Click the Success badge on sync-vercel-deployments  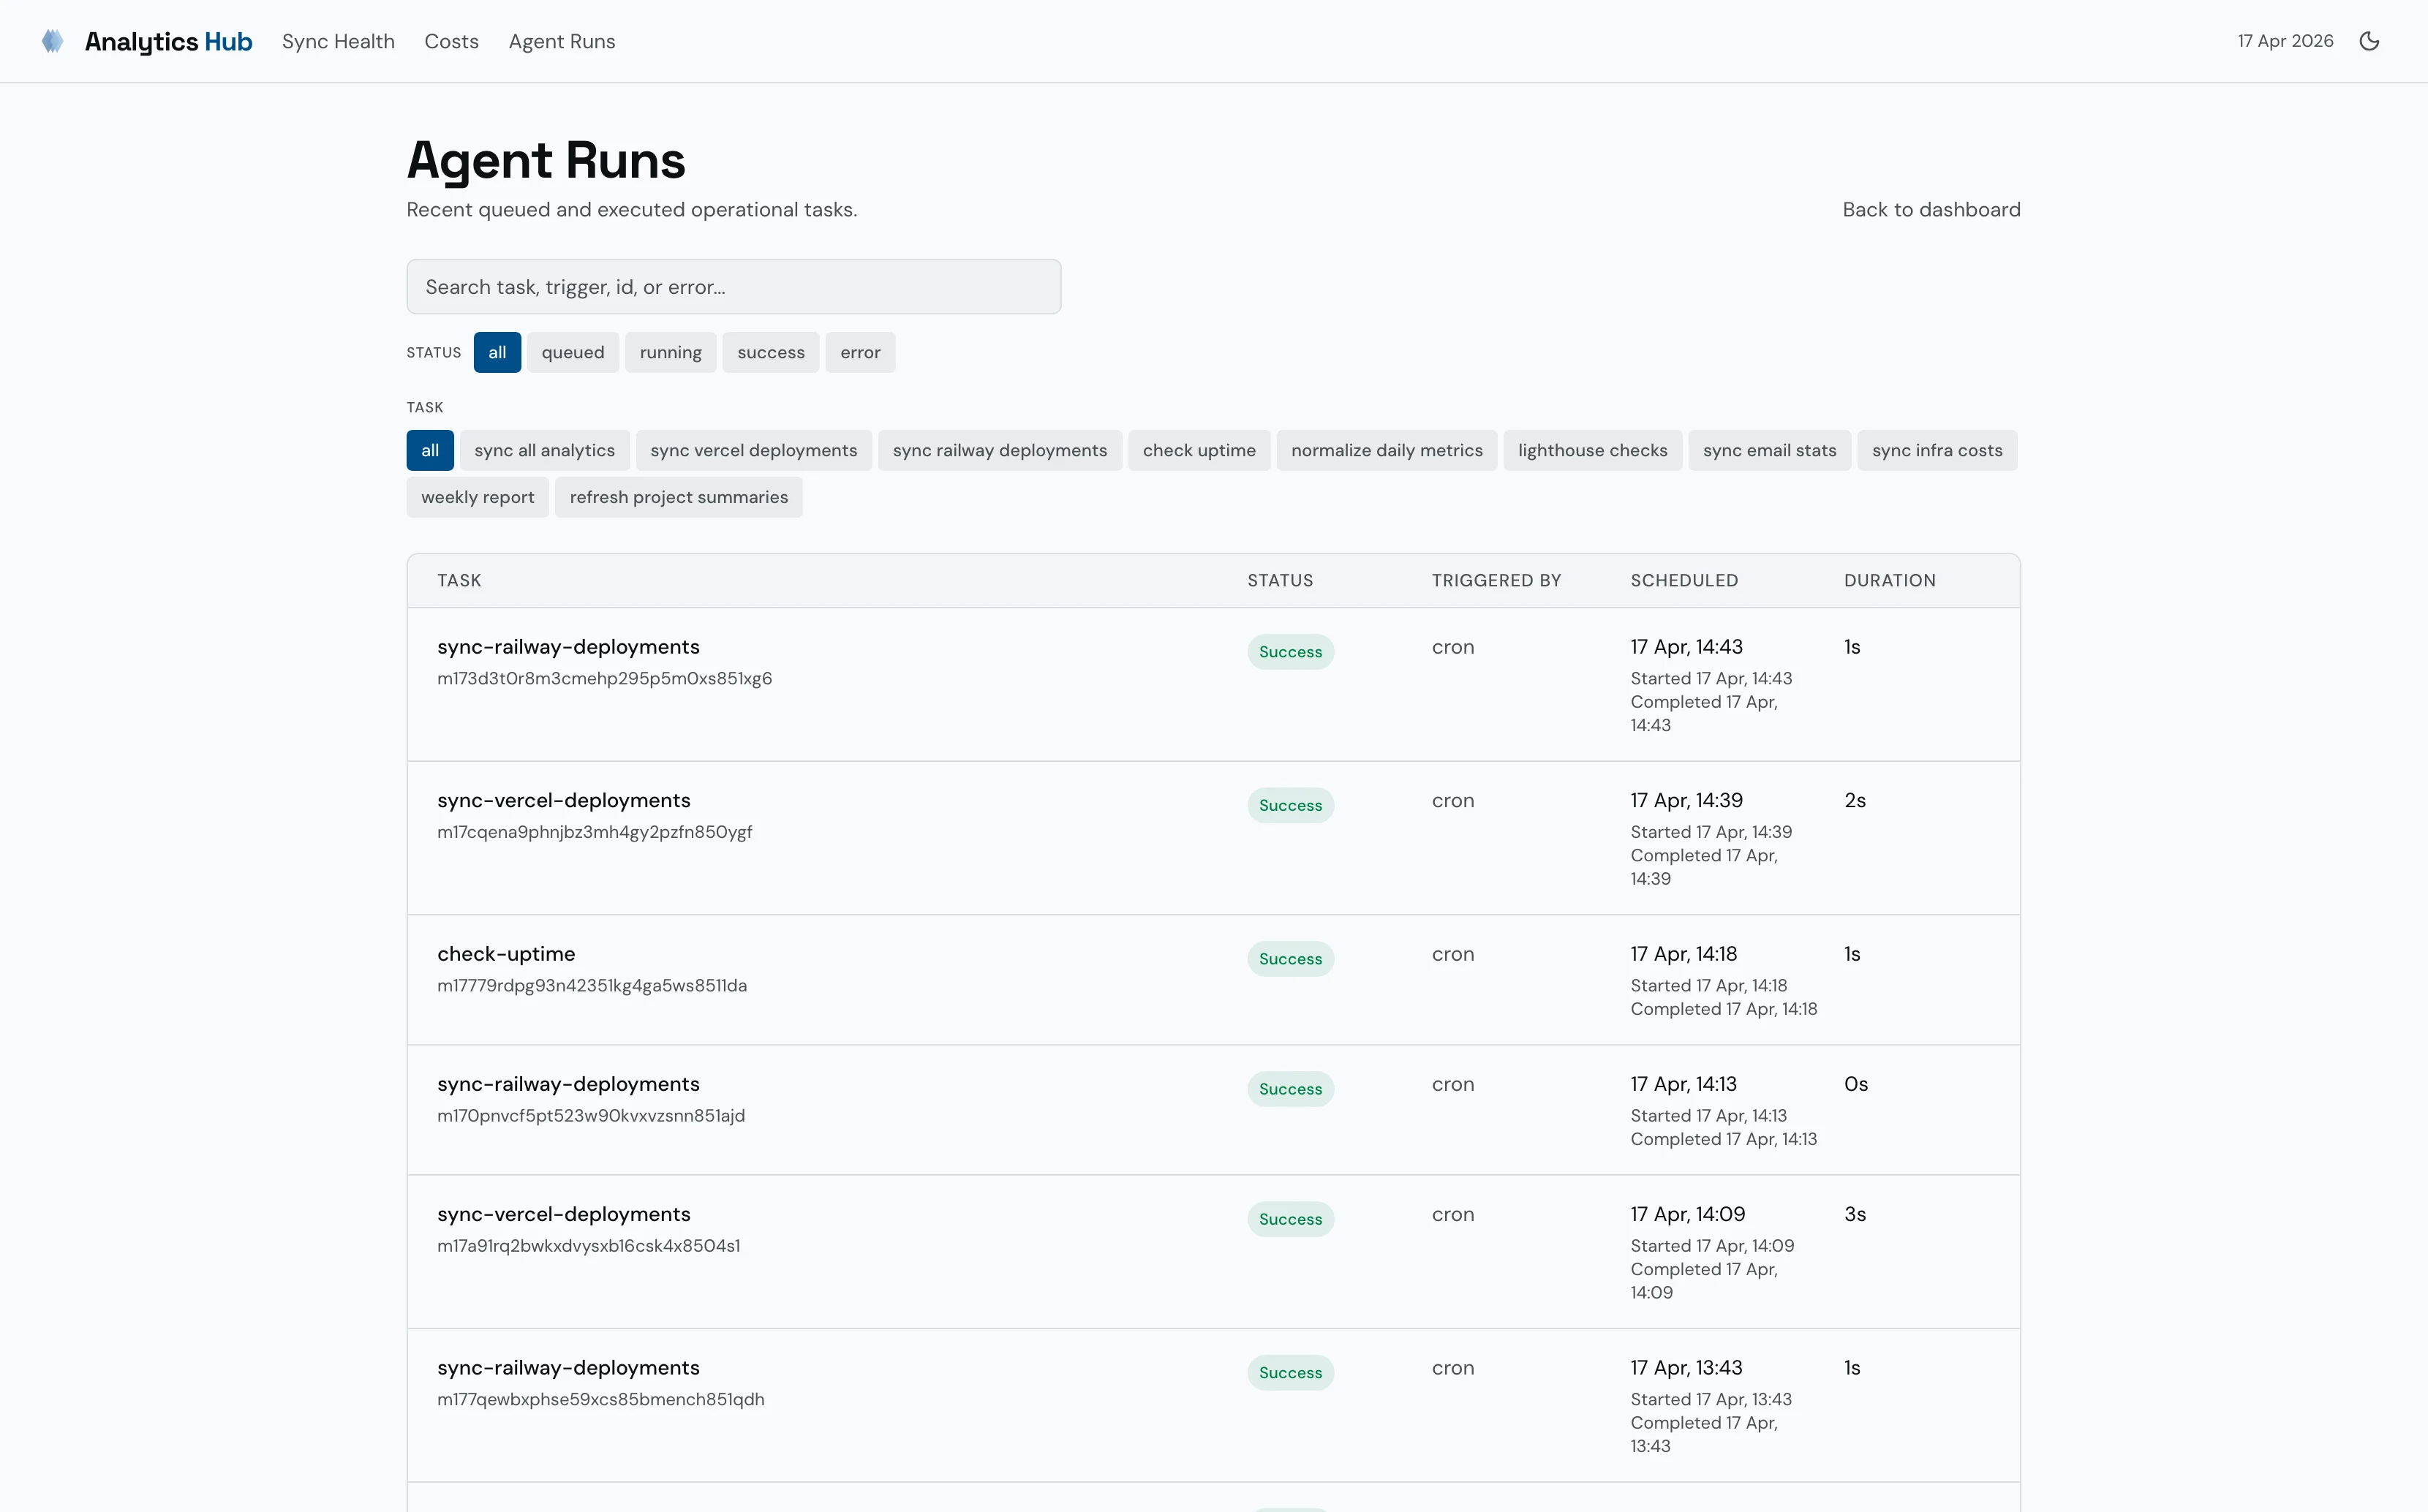tap(1290, 805)
